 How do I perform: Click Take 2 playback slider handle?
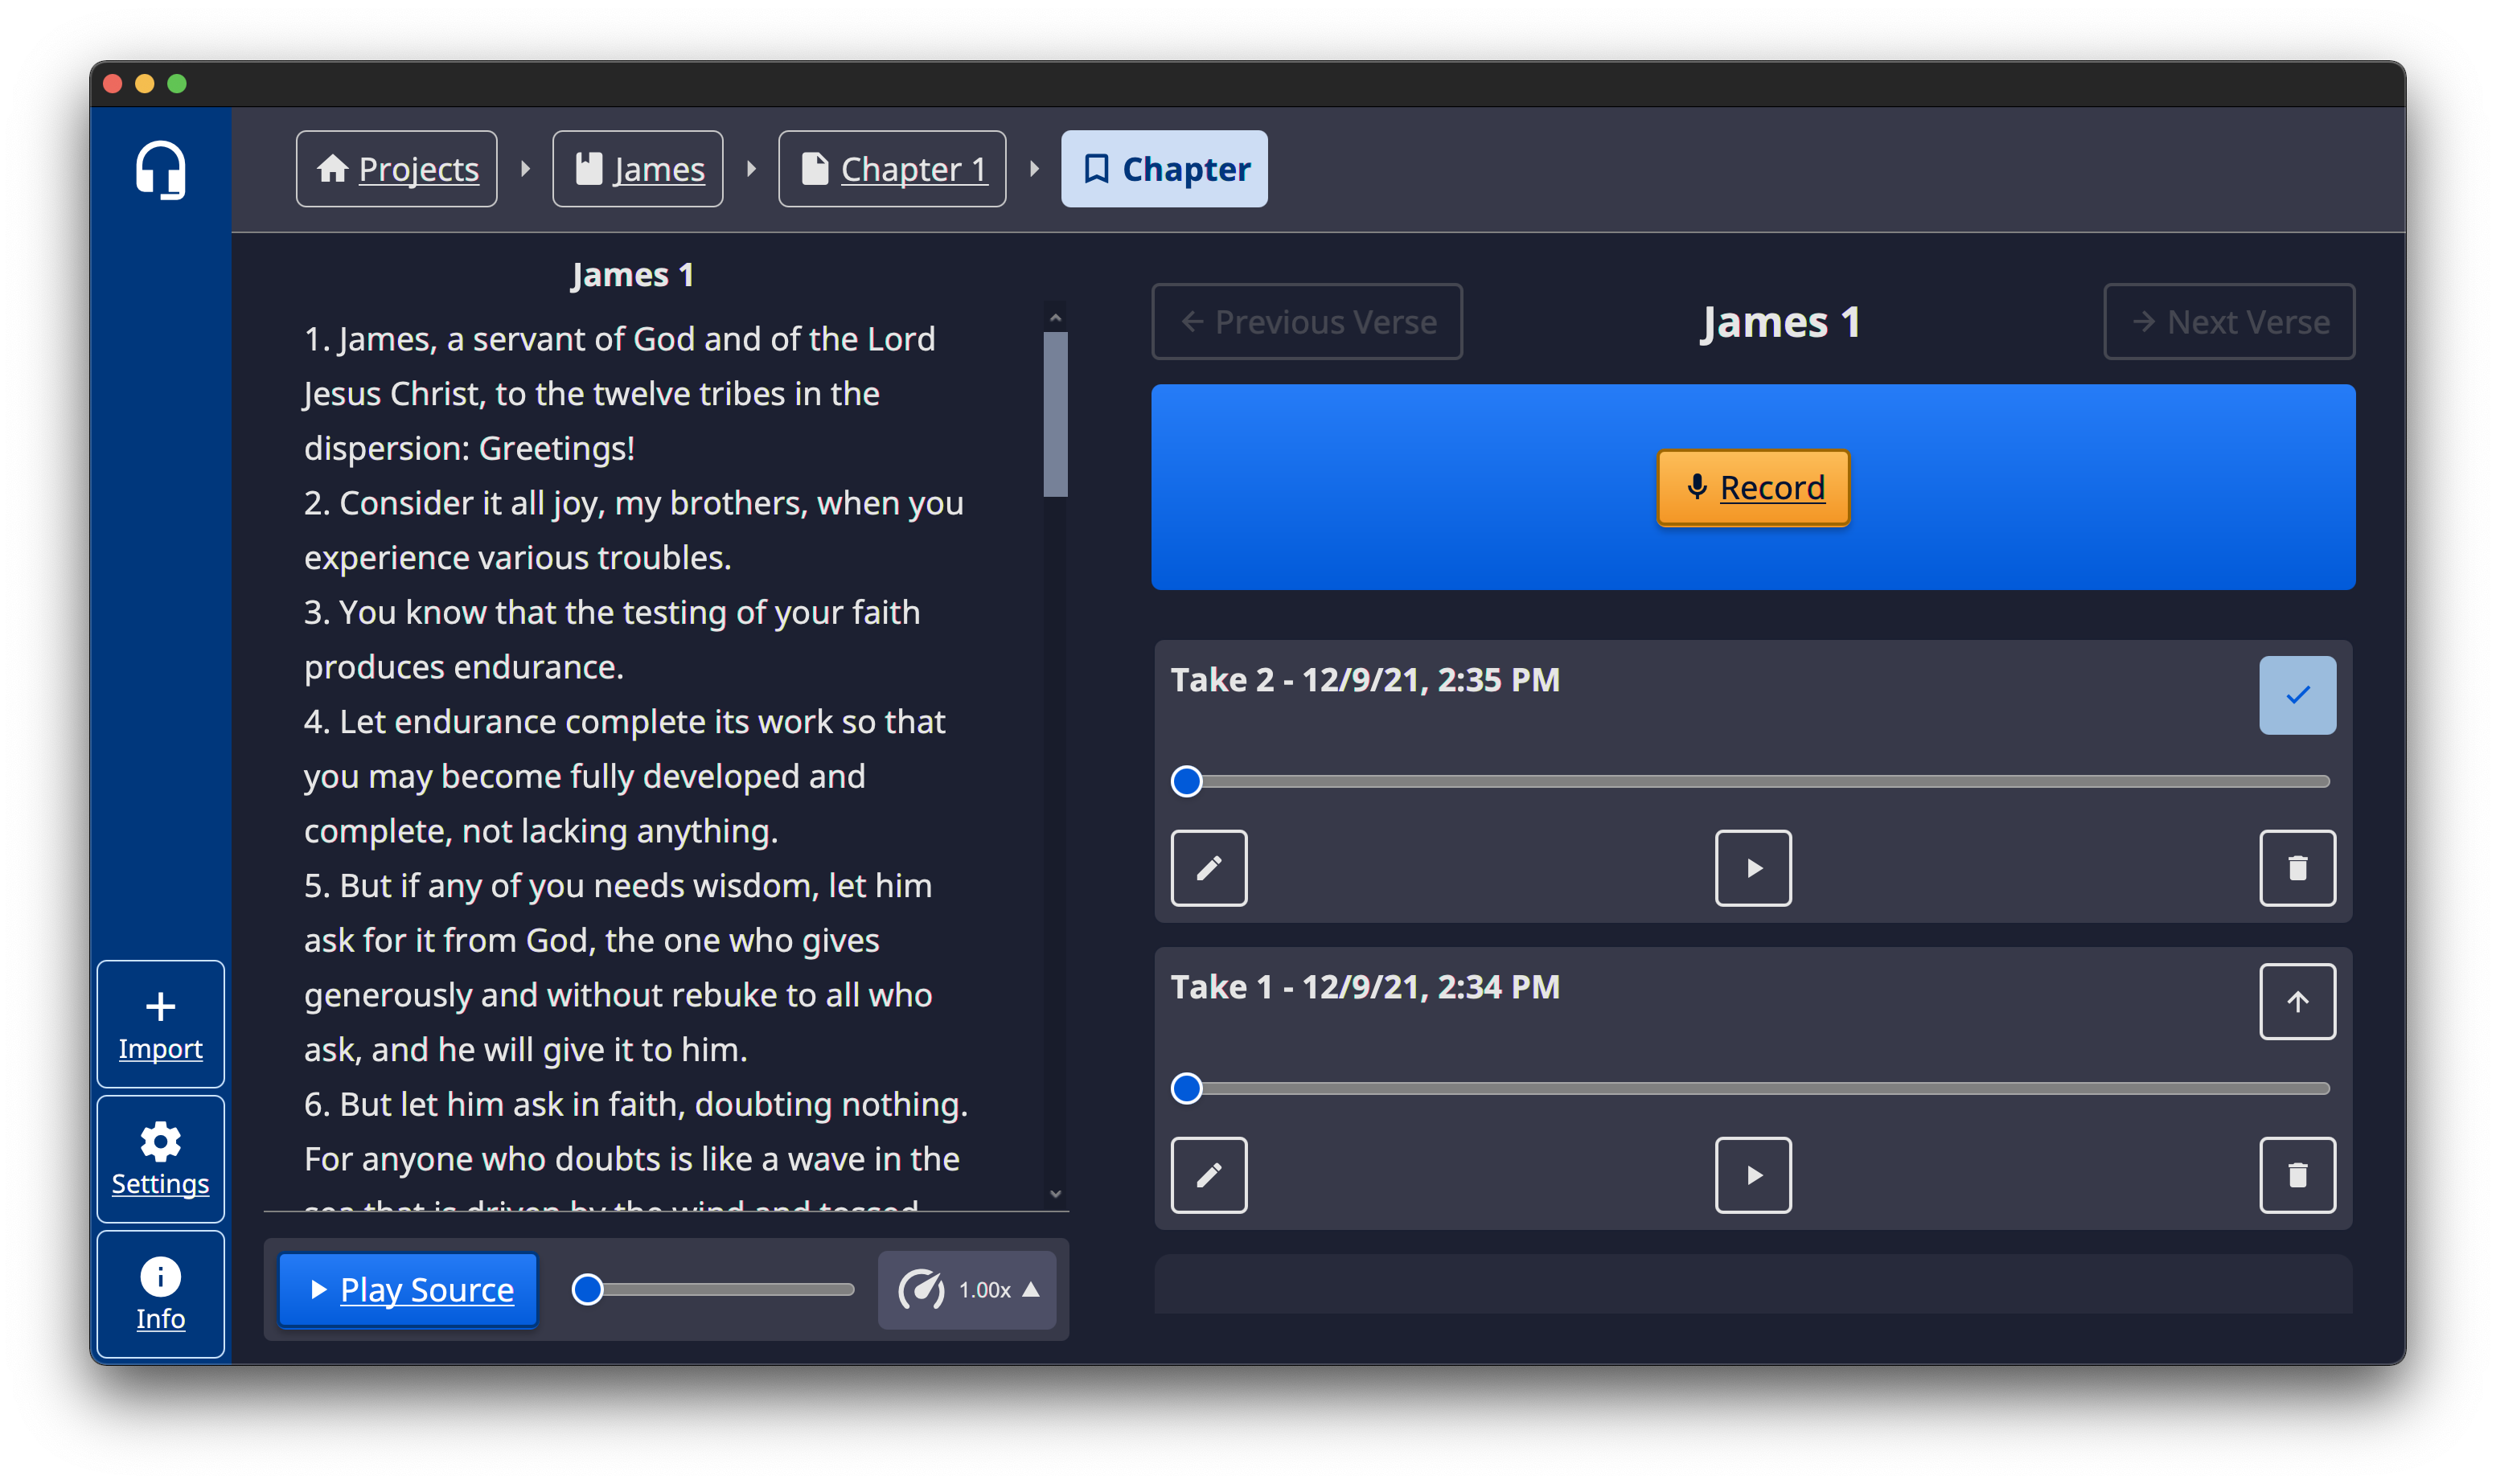(1186, 781)
